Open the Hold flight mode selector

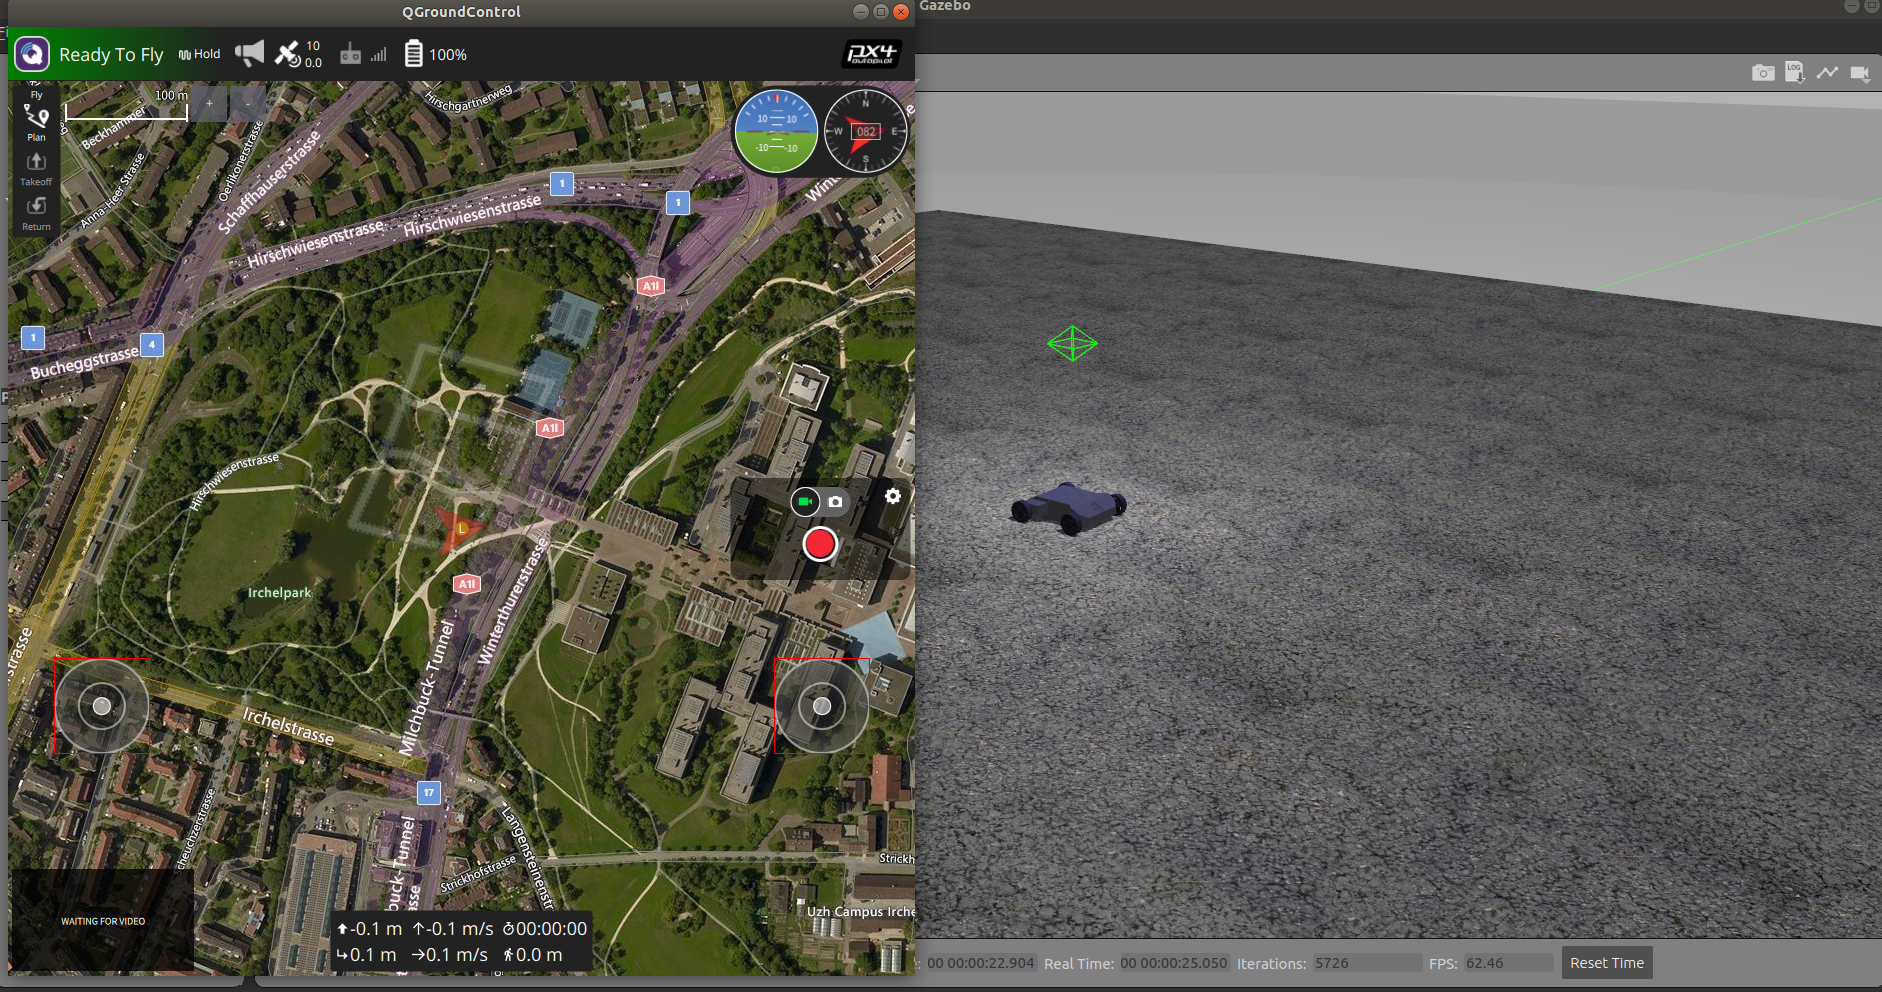(199, 54)
